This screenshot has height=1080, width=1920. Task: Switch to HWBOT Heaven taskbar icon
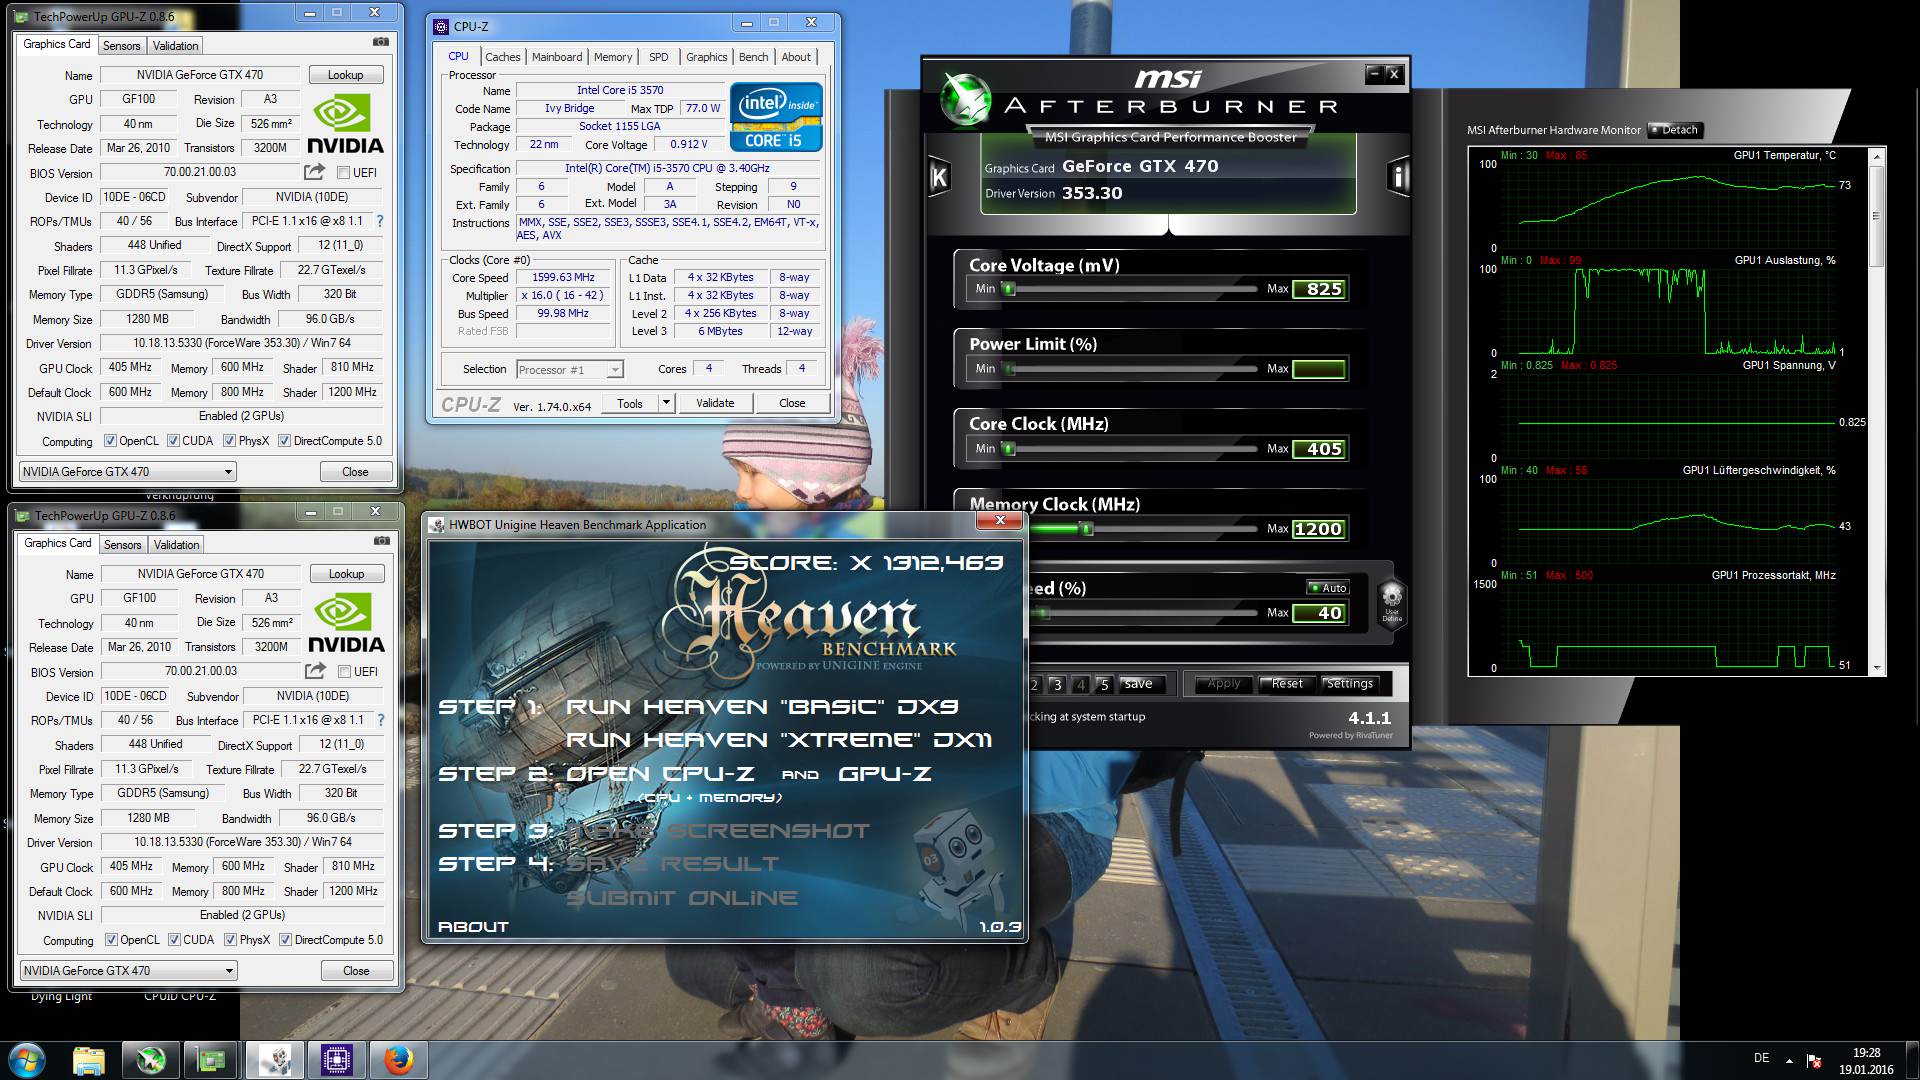(274, 1060)
